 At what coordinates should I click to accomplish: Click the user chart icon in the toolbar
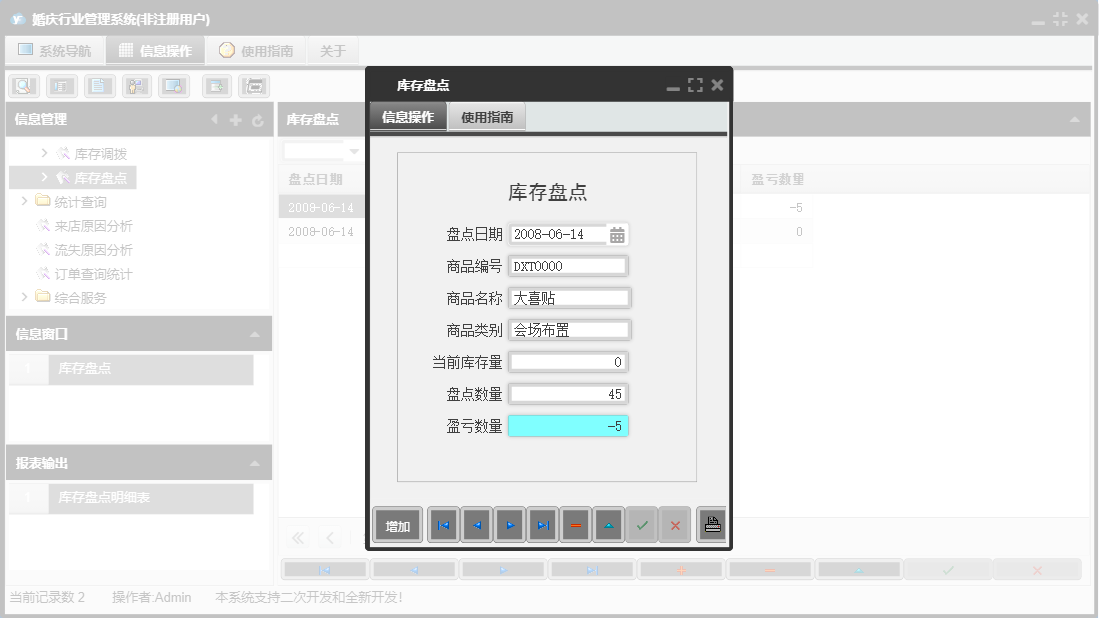pyautogui.click(x=137, y=86)
